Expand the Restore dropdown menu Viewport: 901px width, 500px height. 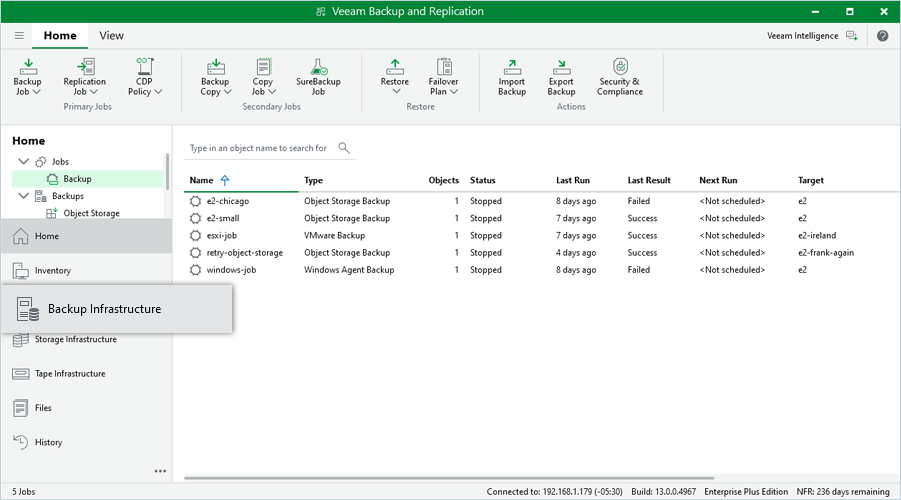tap(395, 77)
